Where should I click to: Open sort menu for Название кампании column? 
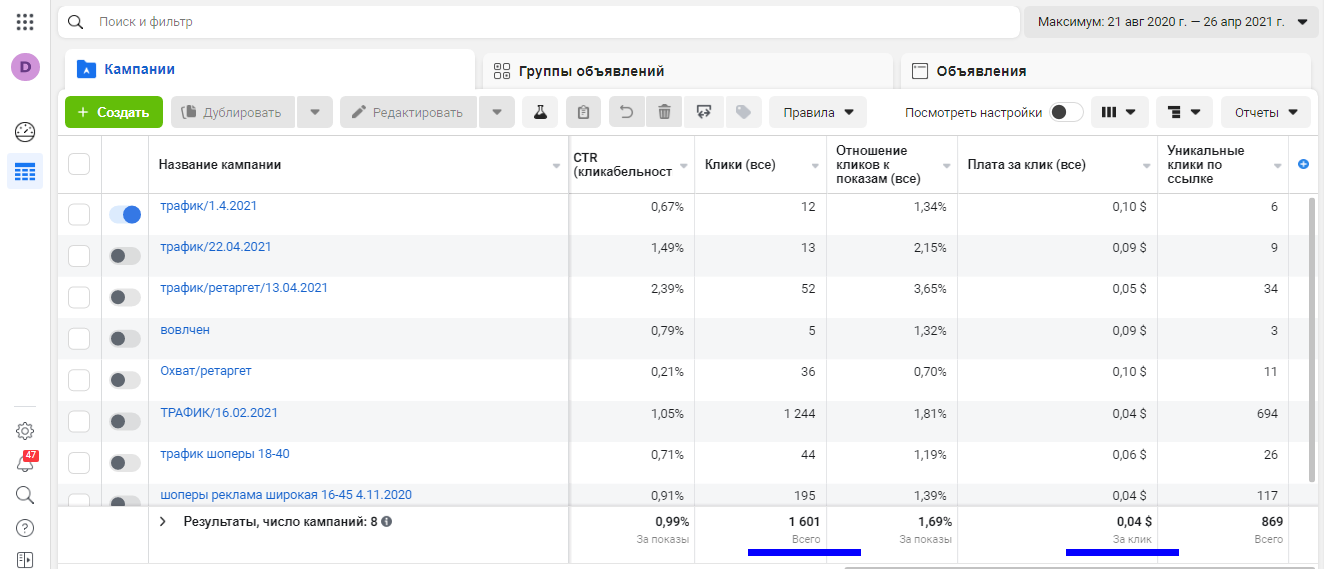point(556,166)
